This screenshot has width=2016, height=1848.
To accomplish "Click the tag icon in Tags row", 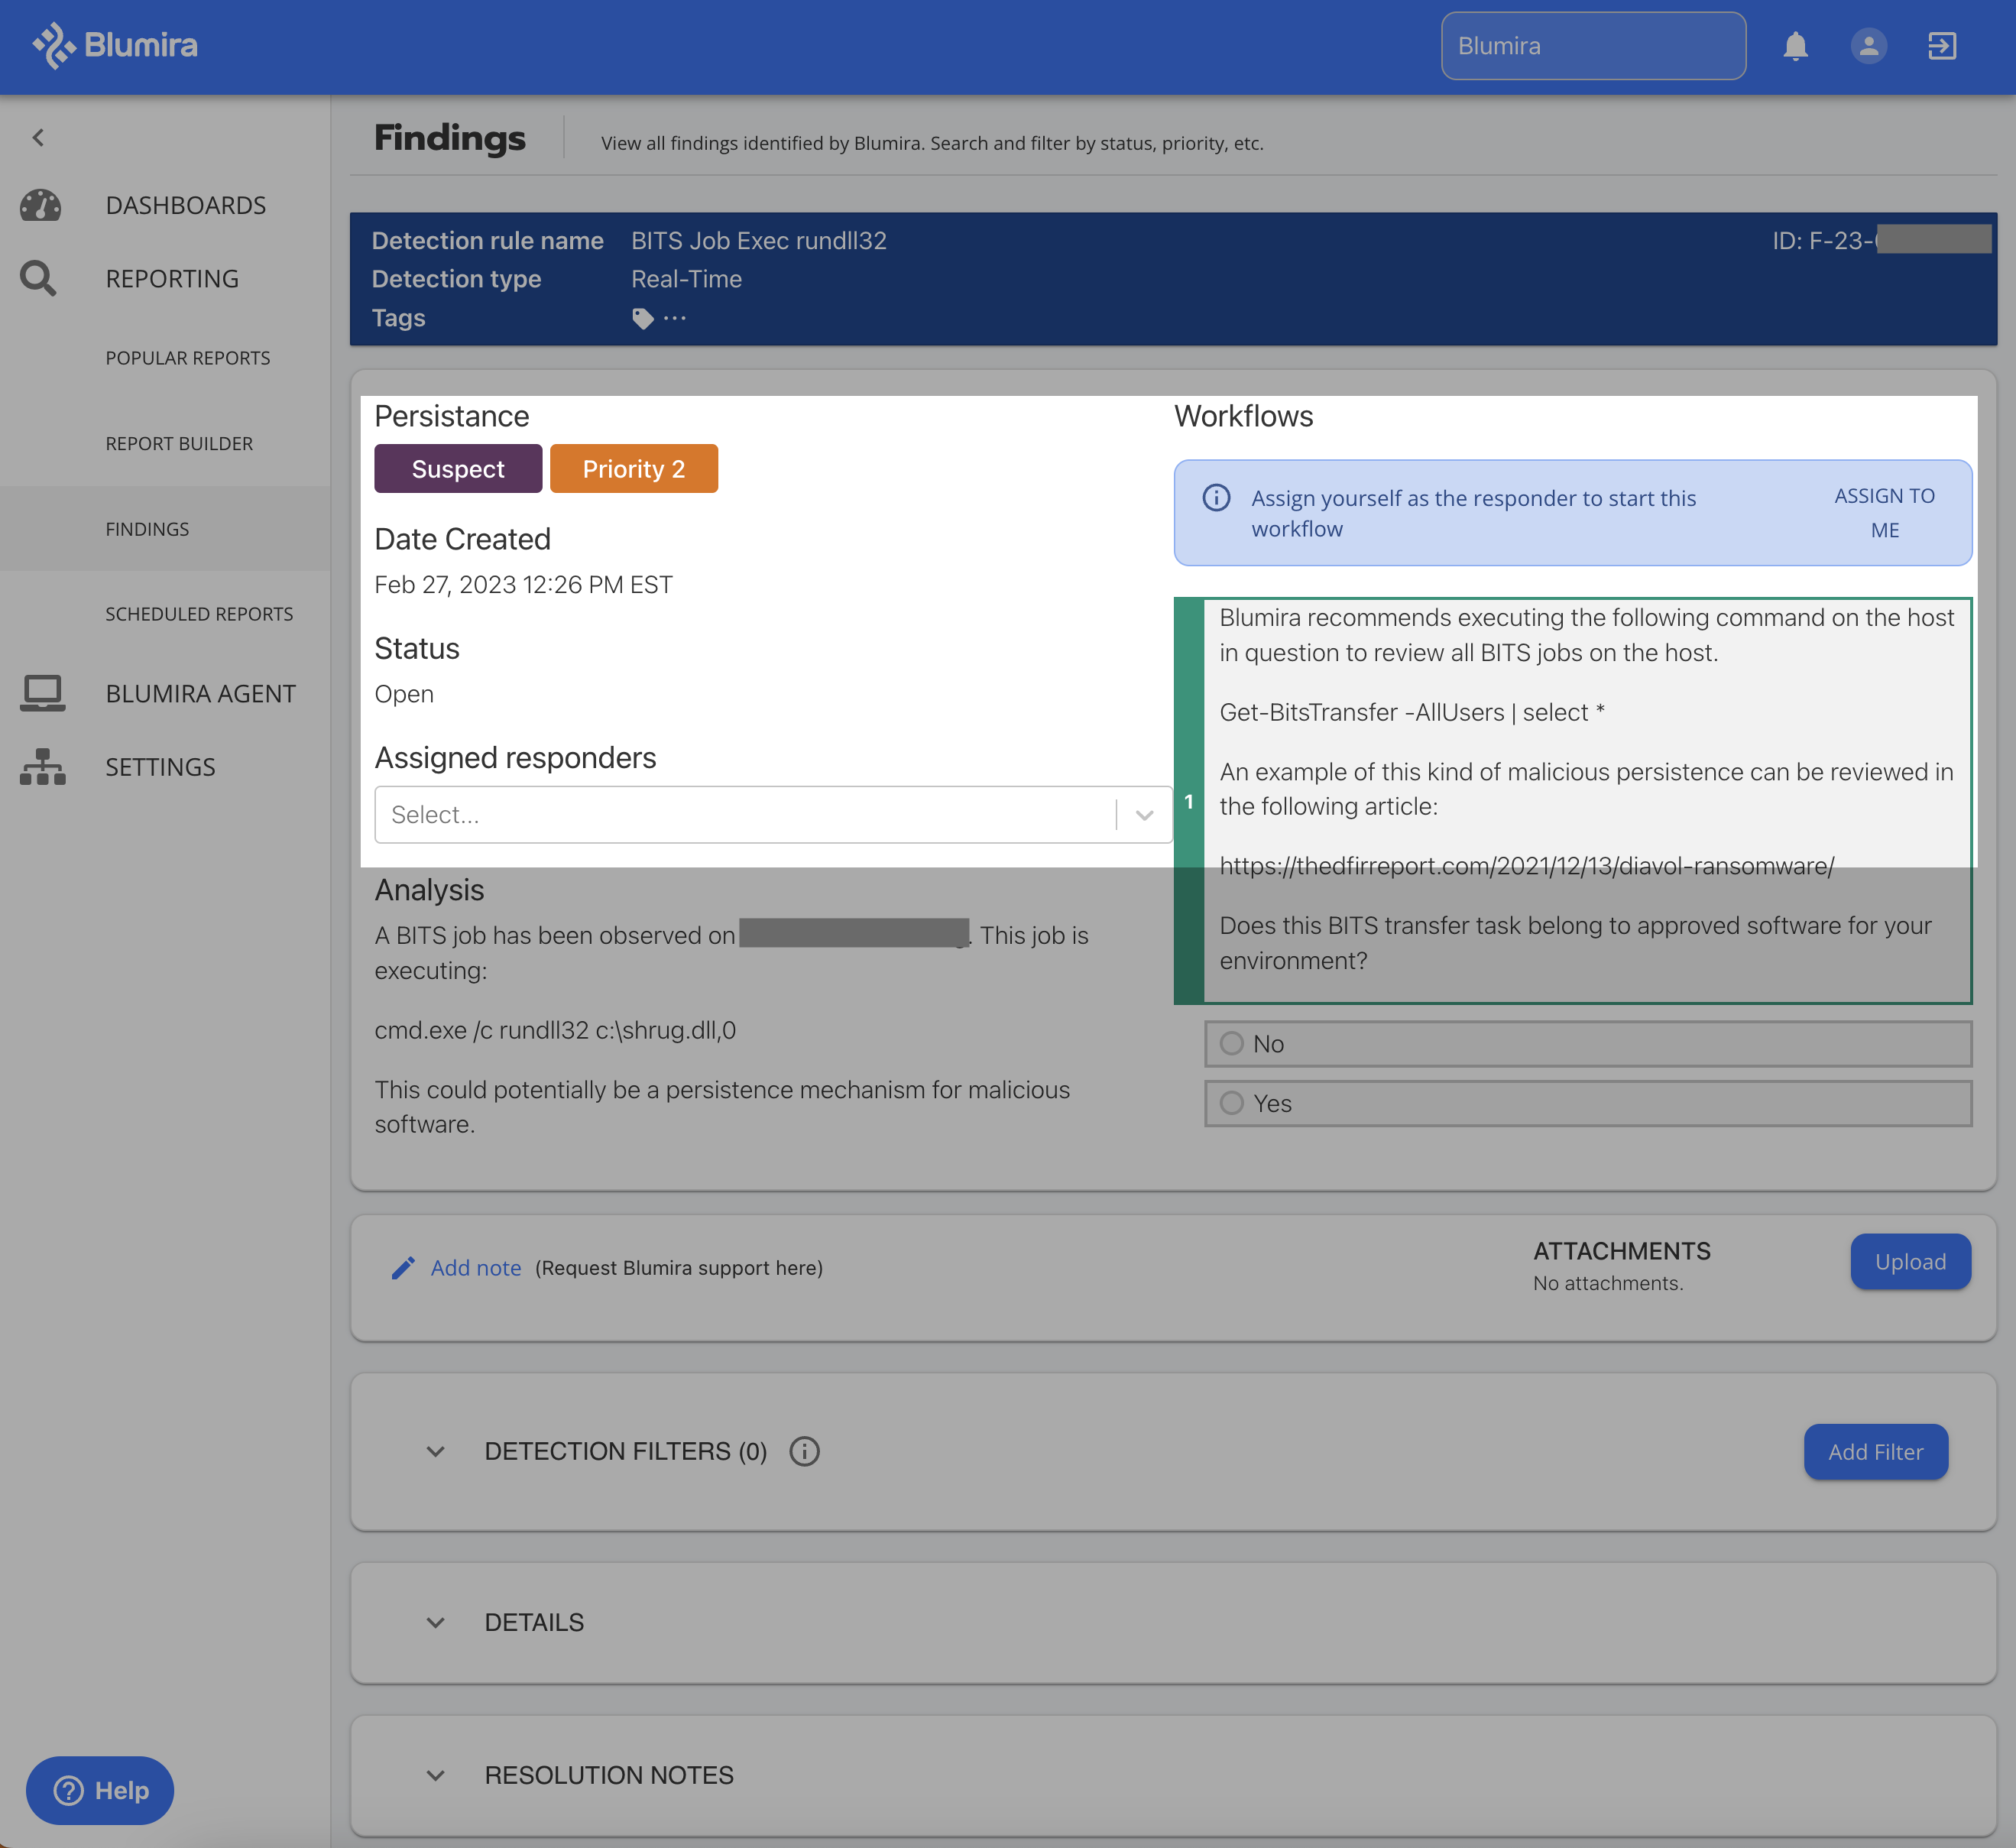I will click(642, 318).
